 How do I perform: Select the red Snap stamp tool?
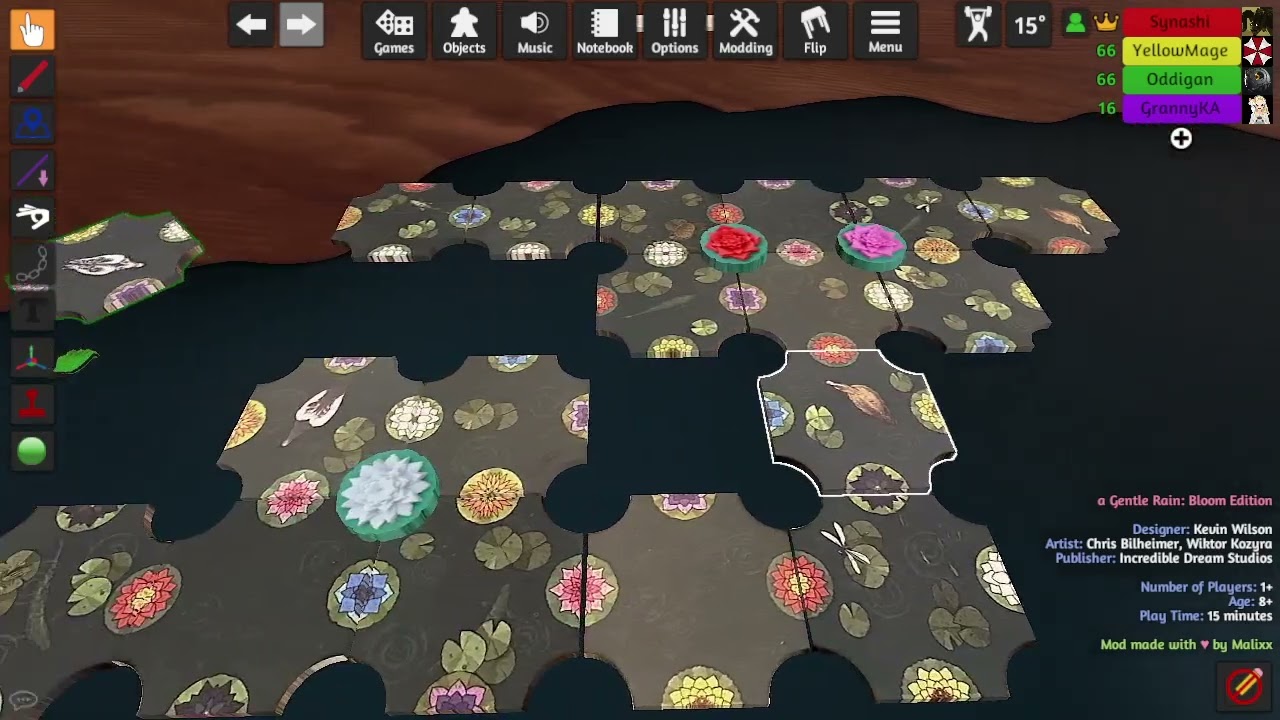[32, 404]
